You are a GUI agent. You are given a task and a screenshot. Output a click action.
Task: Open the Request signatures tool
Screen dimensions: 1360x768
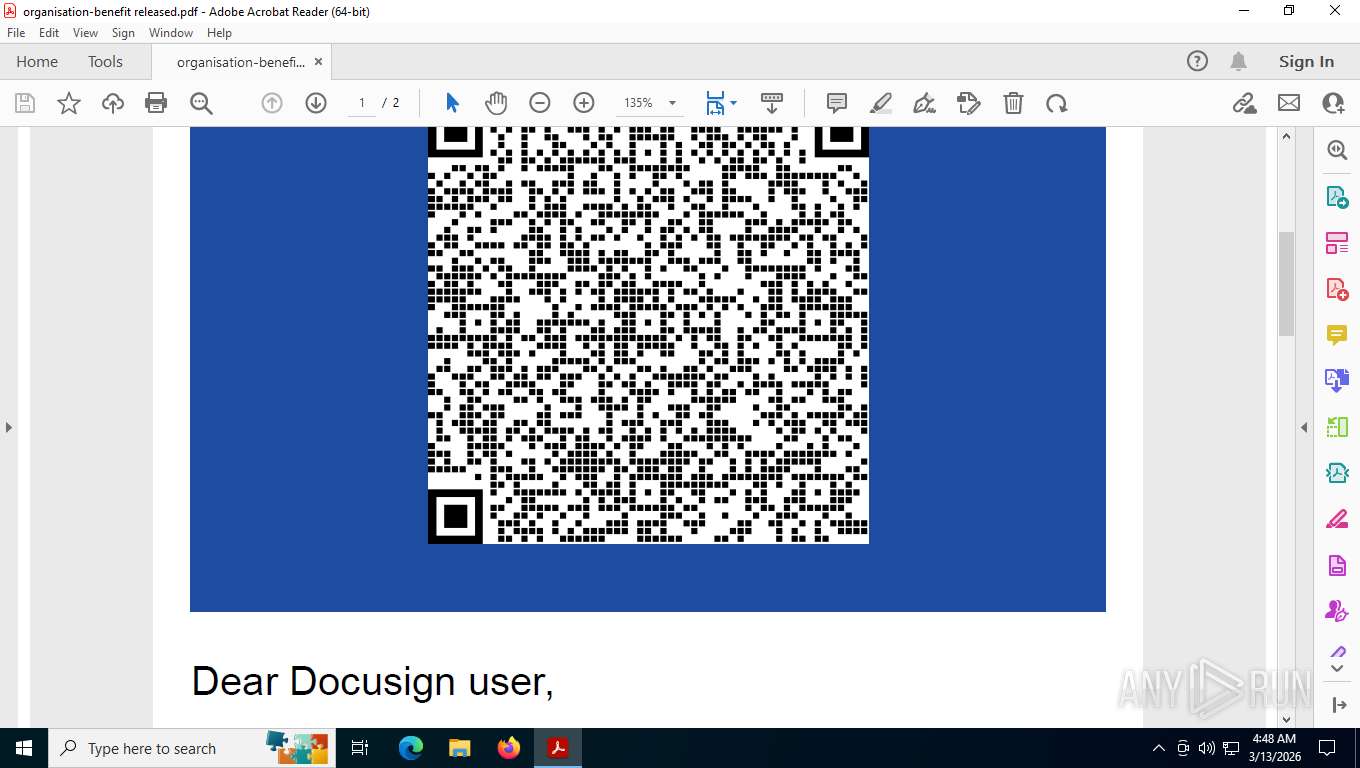(968, 103)
